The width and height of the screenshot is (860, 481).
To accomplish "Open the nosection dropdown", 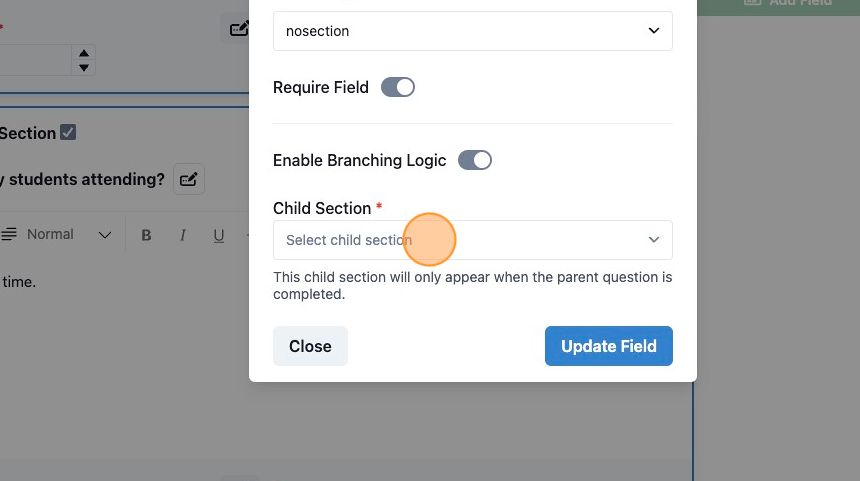I will click(x=473, y=31).
